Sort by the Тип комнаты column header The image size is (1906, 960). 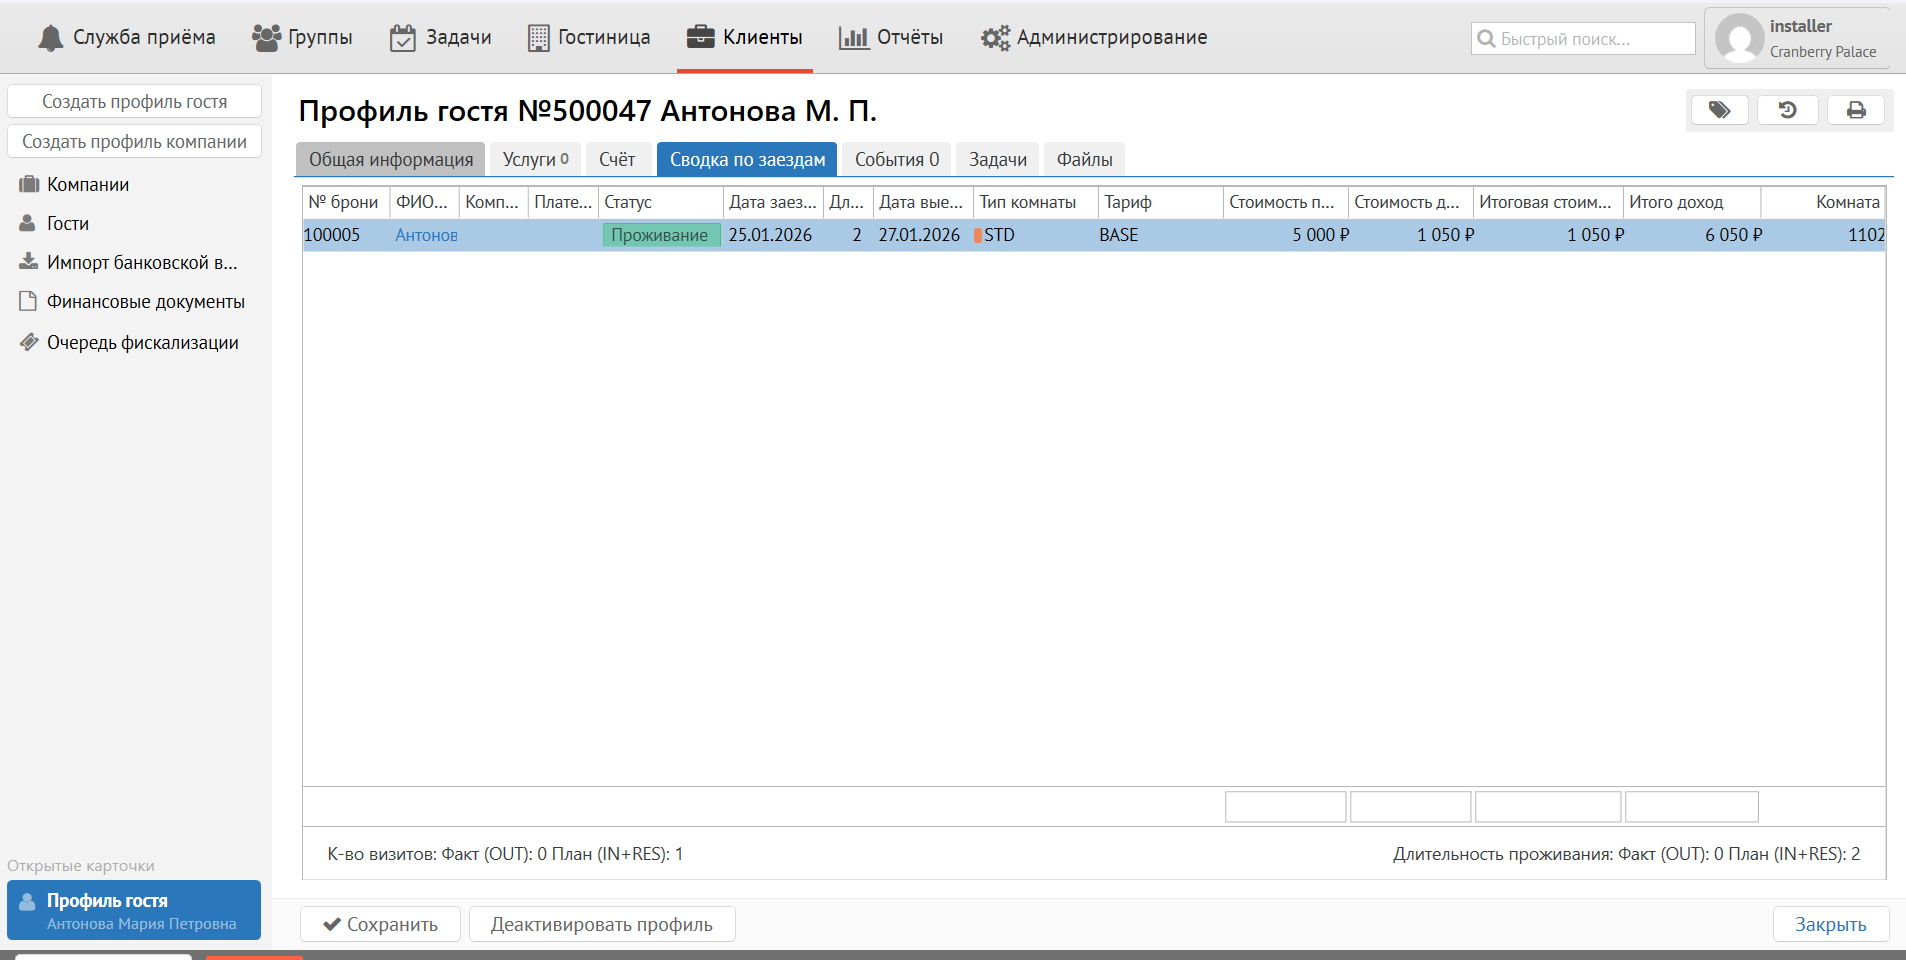pos(1036,202)
